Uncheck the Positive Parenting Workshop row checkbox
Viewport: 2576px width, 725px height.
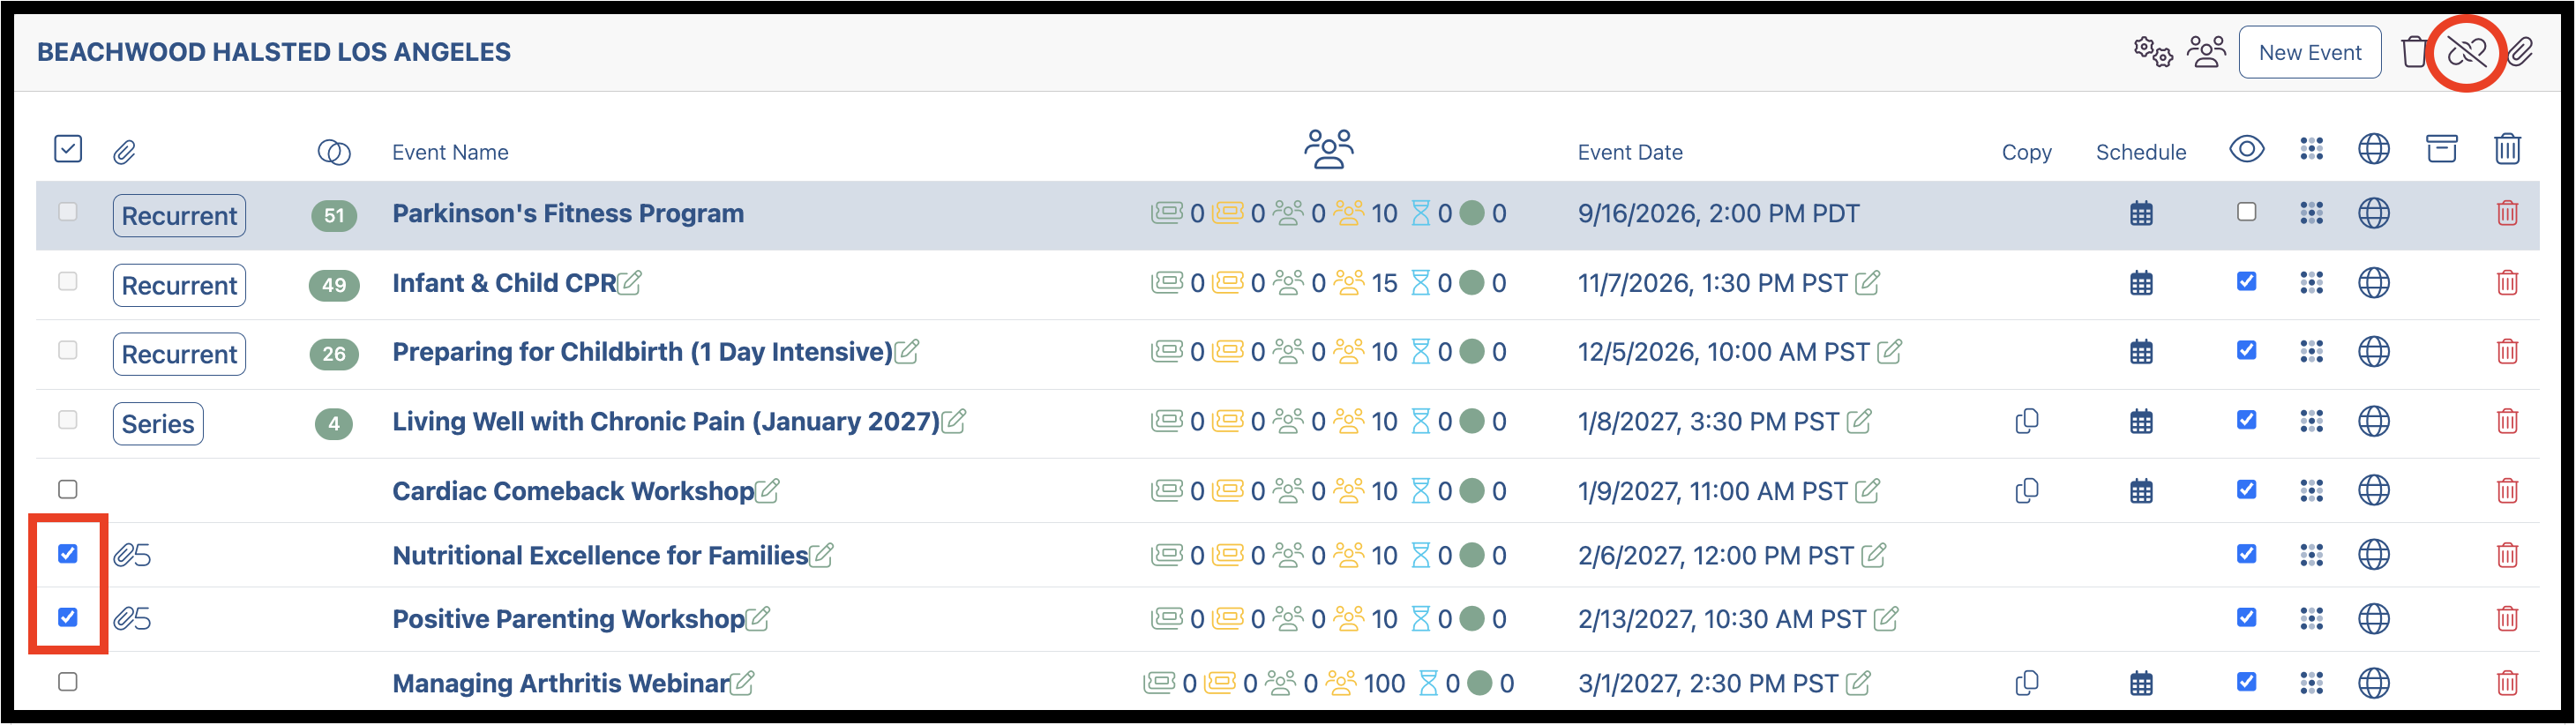(x=68, y=618)
